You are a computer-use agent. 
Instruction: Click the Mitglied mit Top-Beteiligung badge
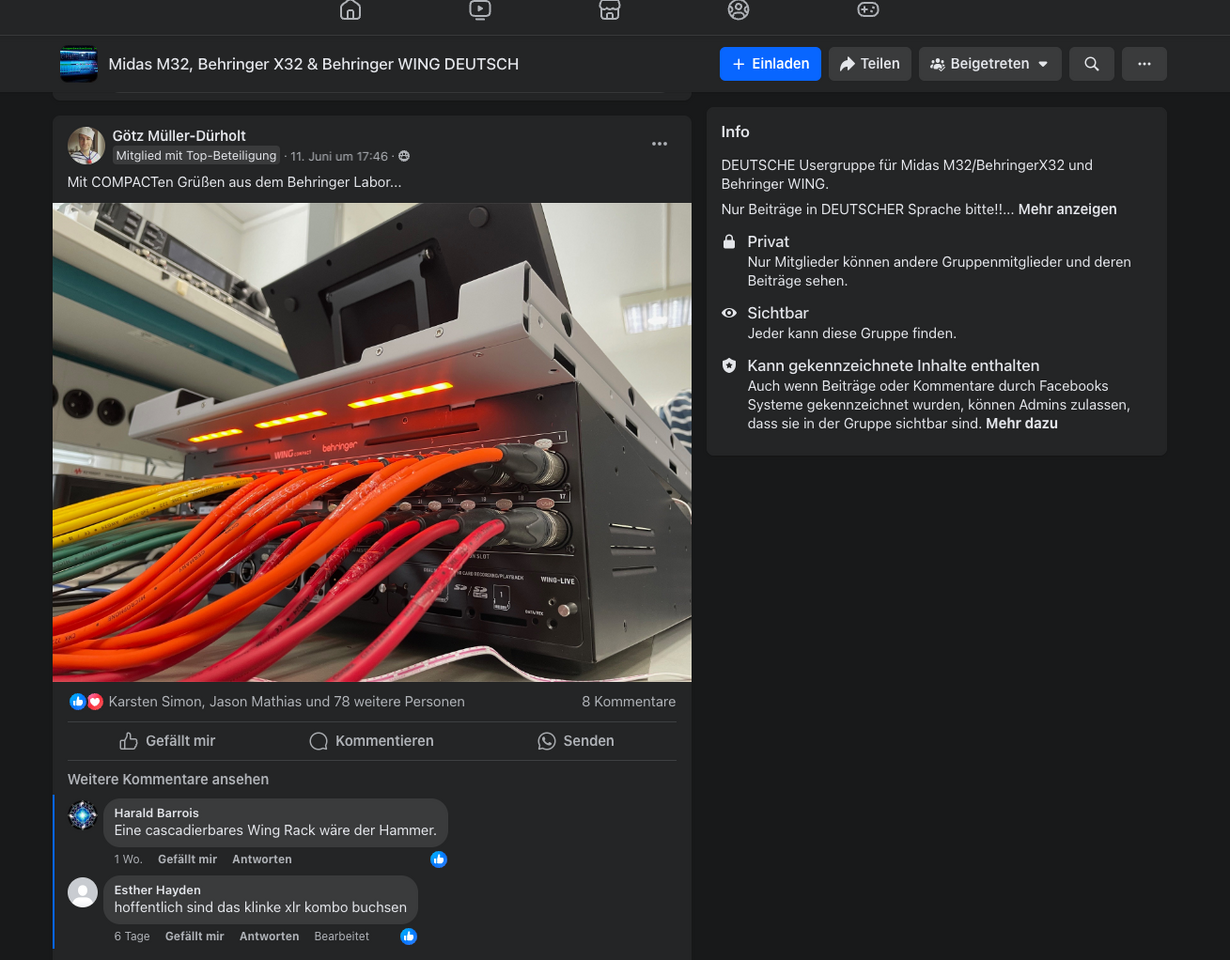(x=196, y=156)
